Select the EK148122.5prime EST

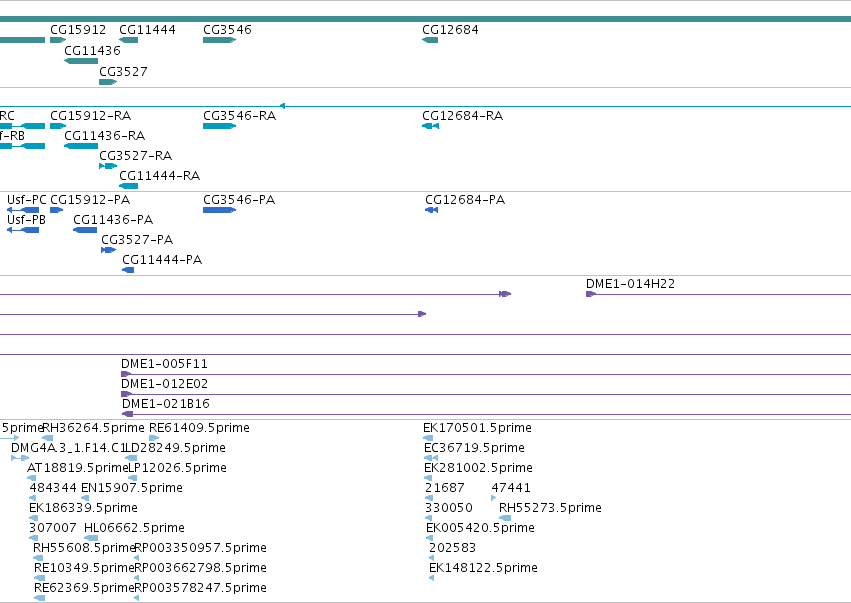coord(431,578)
